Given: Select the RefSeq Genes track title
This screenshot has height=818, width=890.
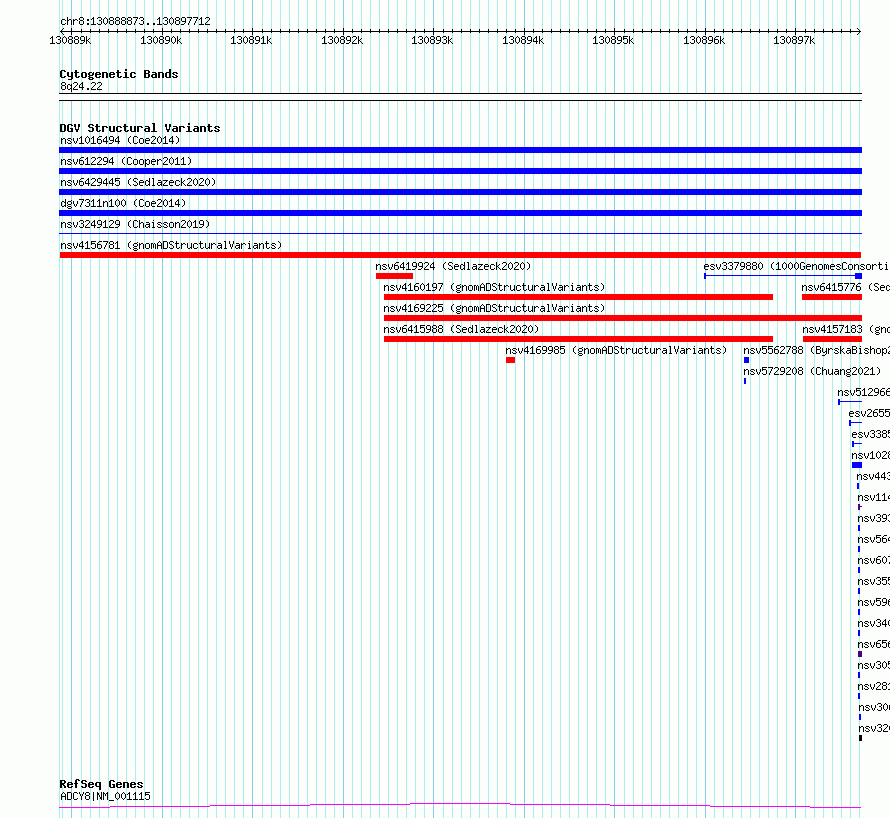Looking at the screenshot, I should pos(101,784).
